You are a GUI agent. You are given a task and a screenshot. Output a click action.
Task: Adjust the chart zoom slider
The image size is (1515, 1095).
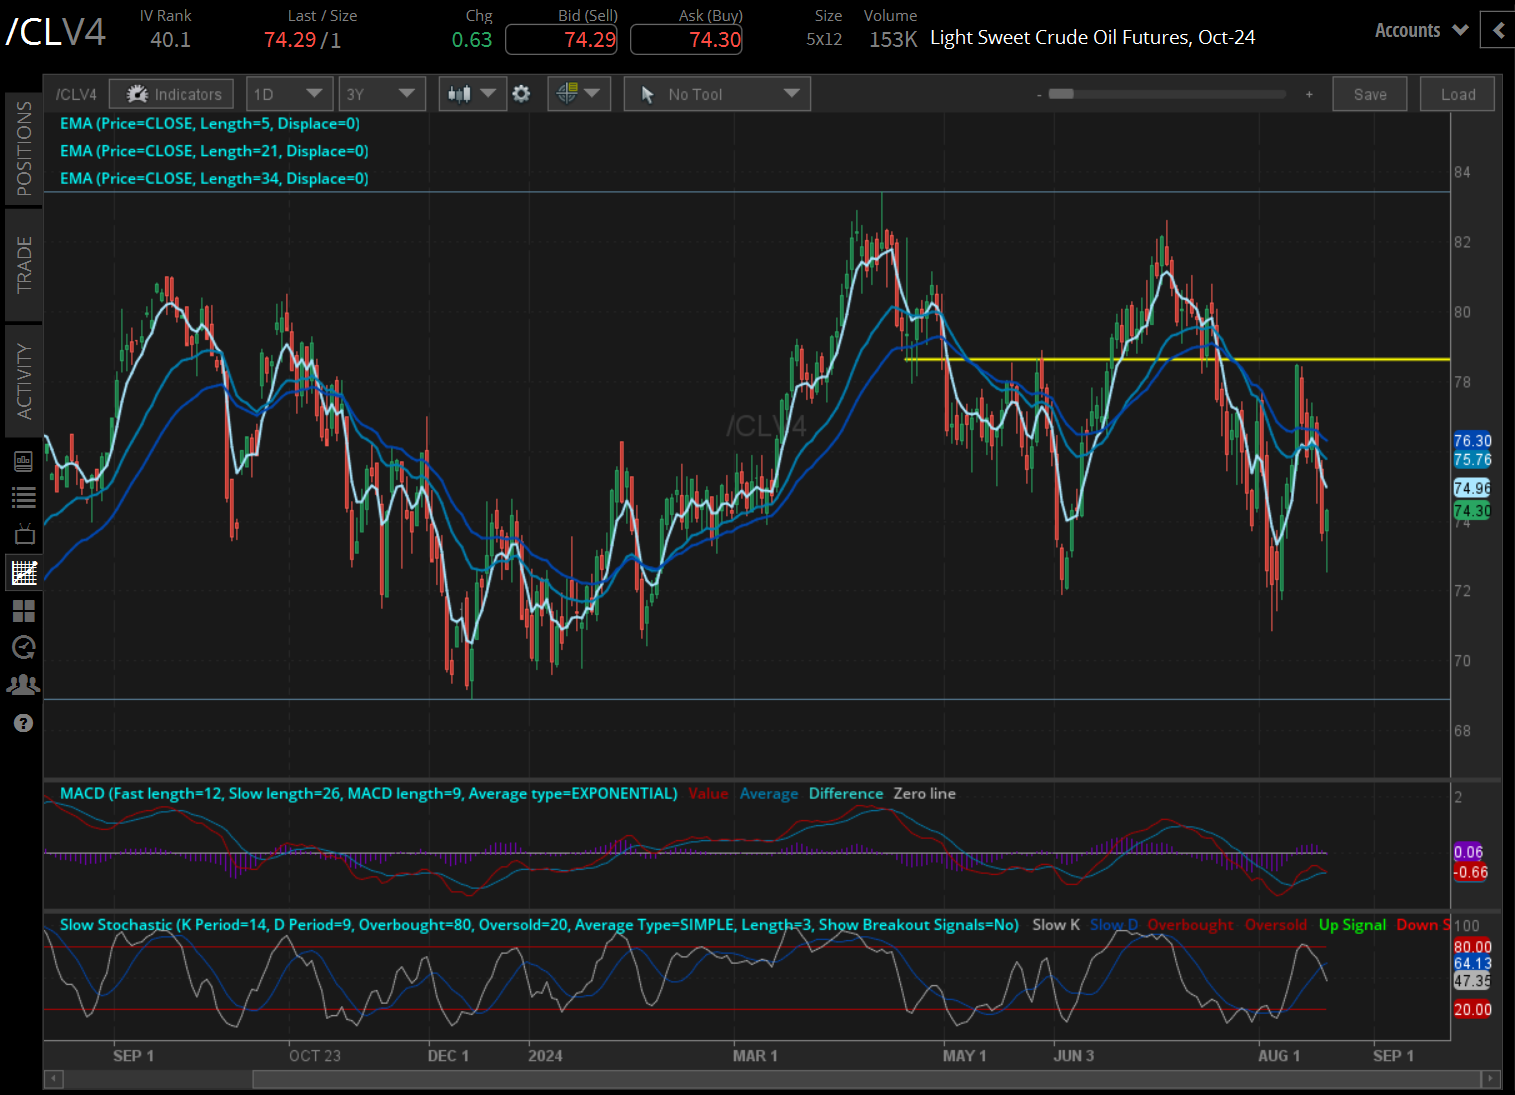[1062, 94]
